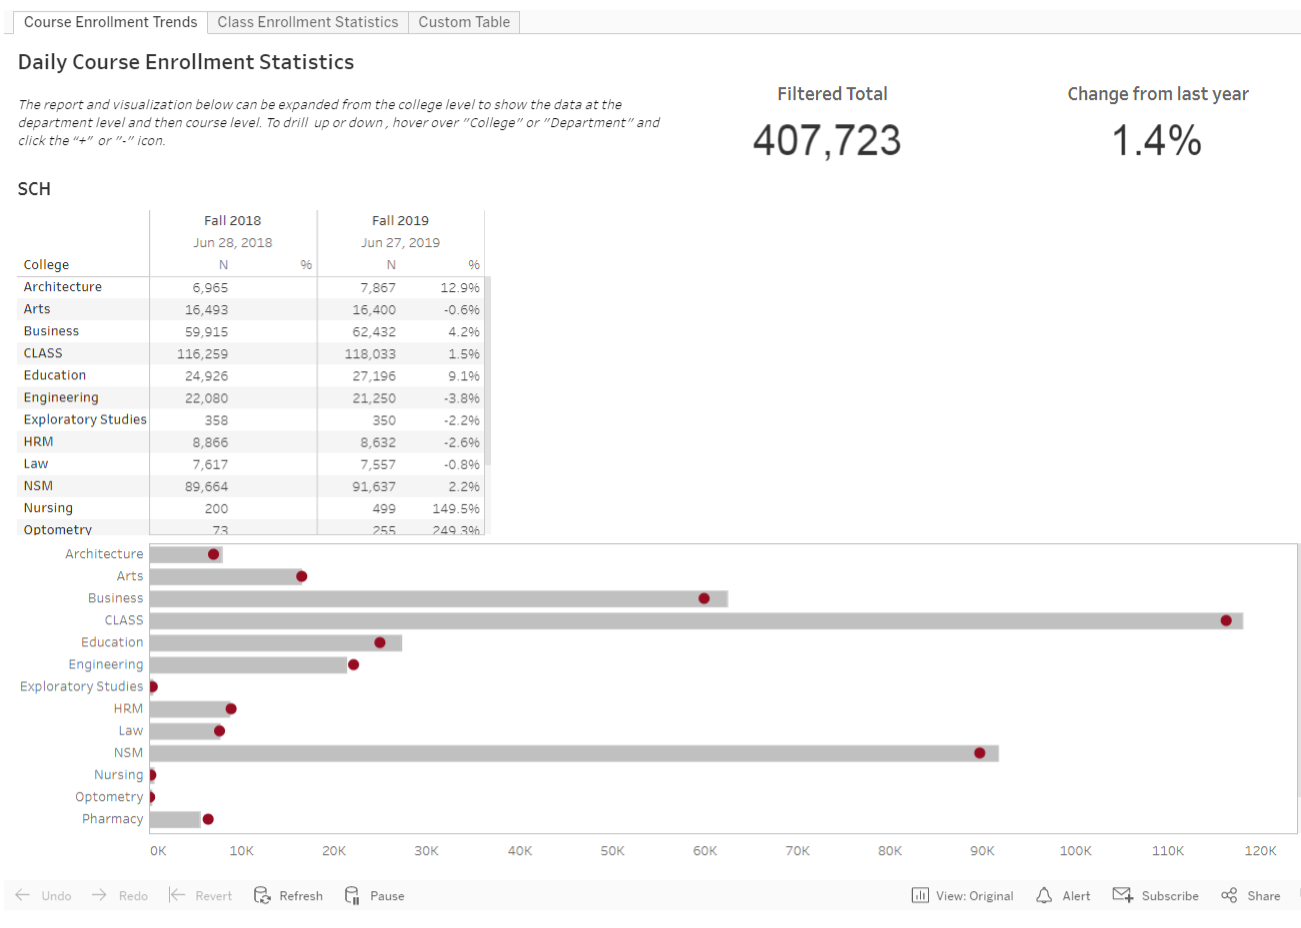
Task: Click the College column header
Action: point(46,265)
